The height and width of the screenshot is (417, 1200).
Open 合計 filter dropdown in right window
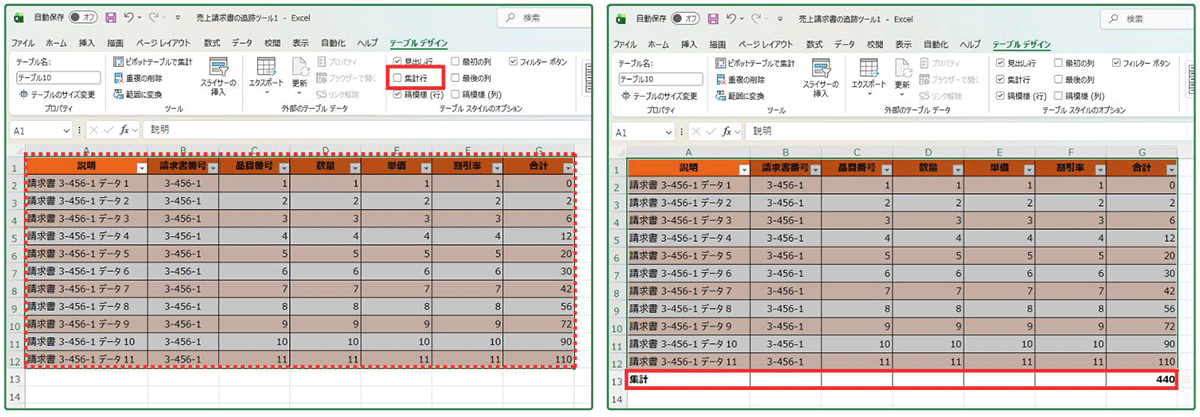(x=1172, y=170)
